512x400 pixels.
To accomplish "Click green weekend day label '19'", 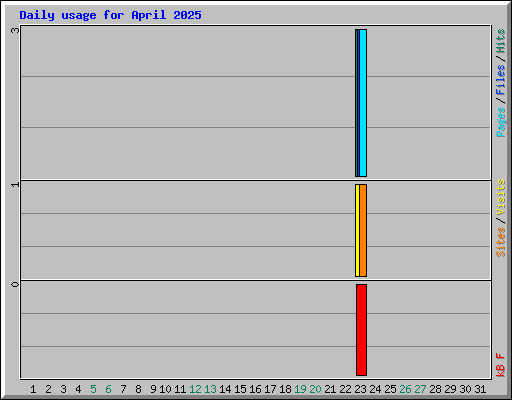I will point(300,389).
